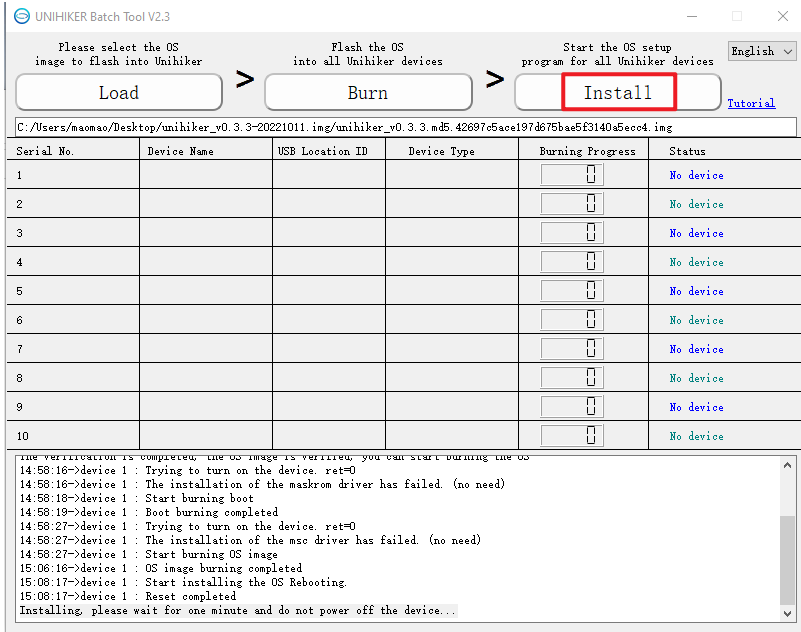Image resolution: width=801 pixels, height=632 pixels.
Task: Select serial number 10 row
Action: [72, 436]
